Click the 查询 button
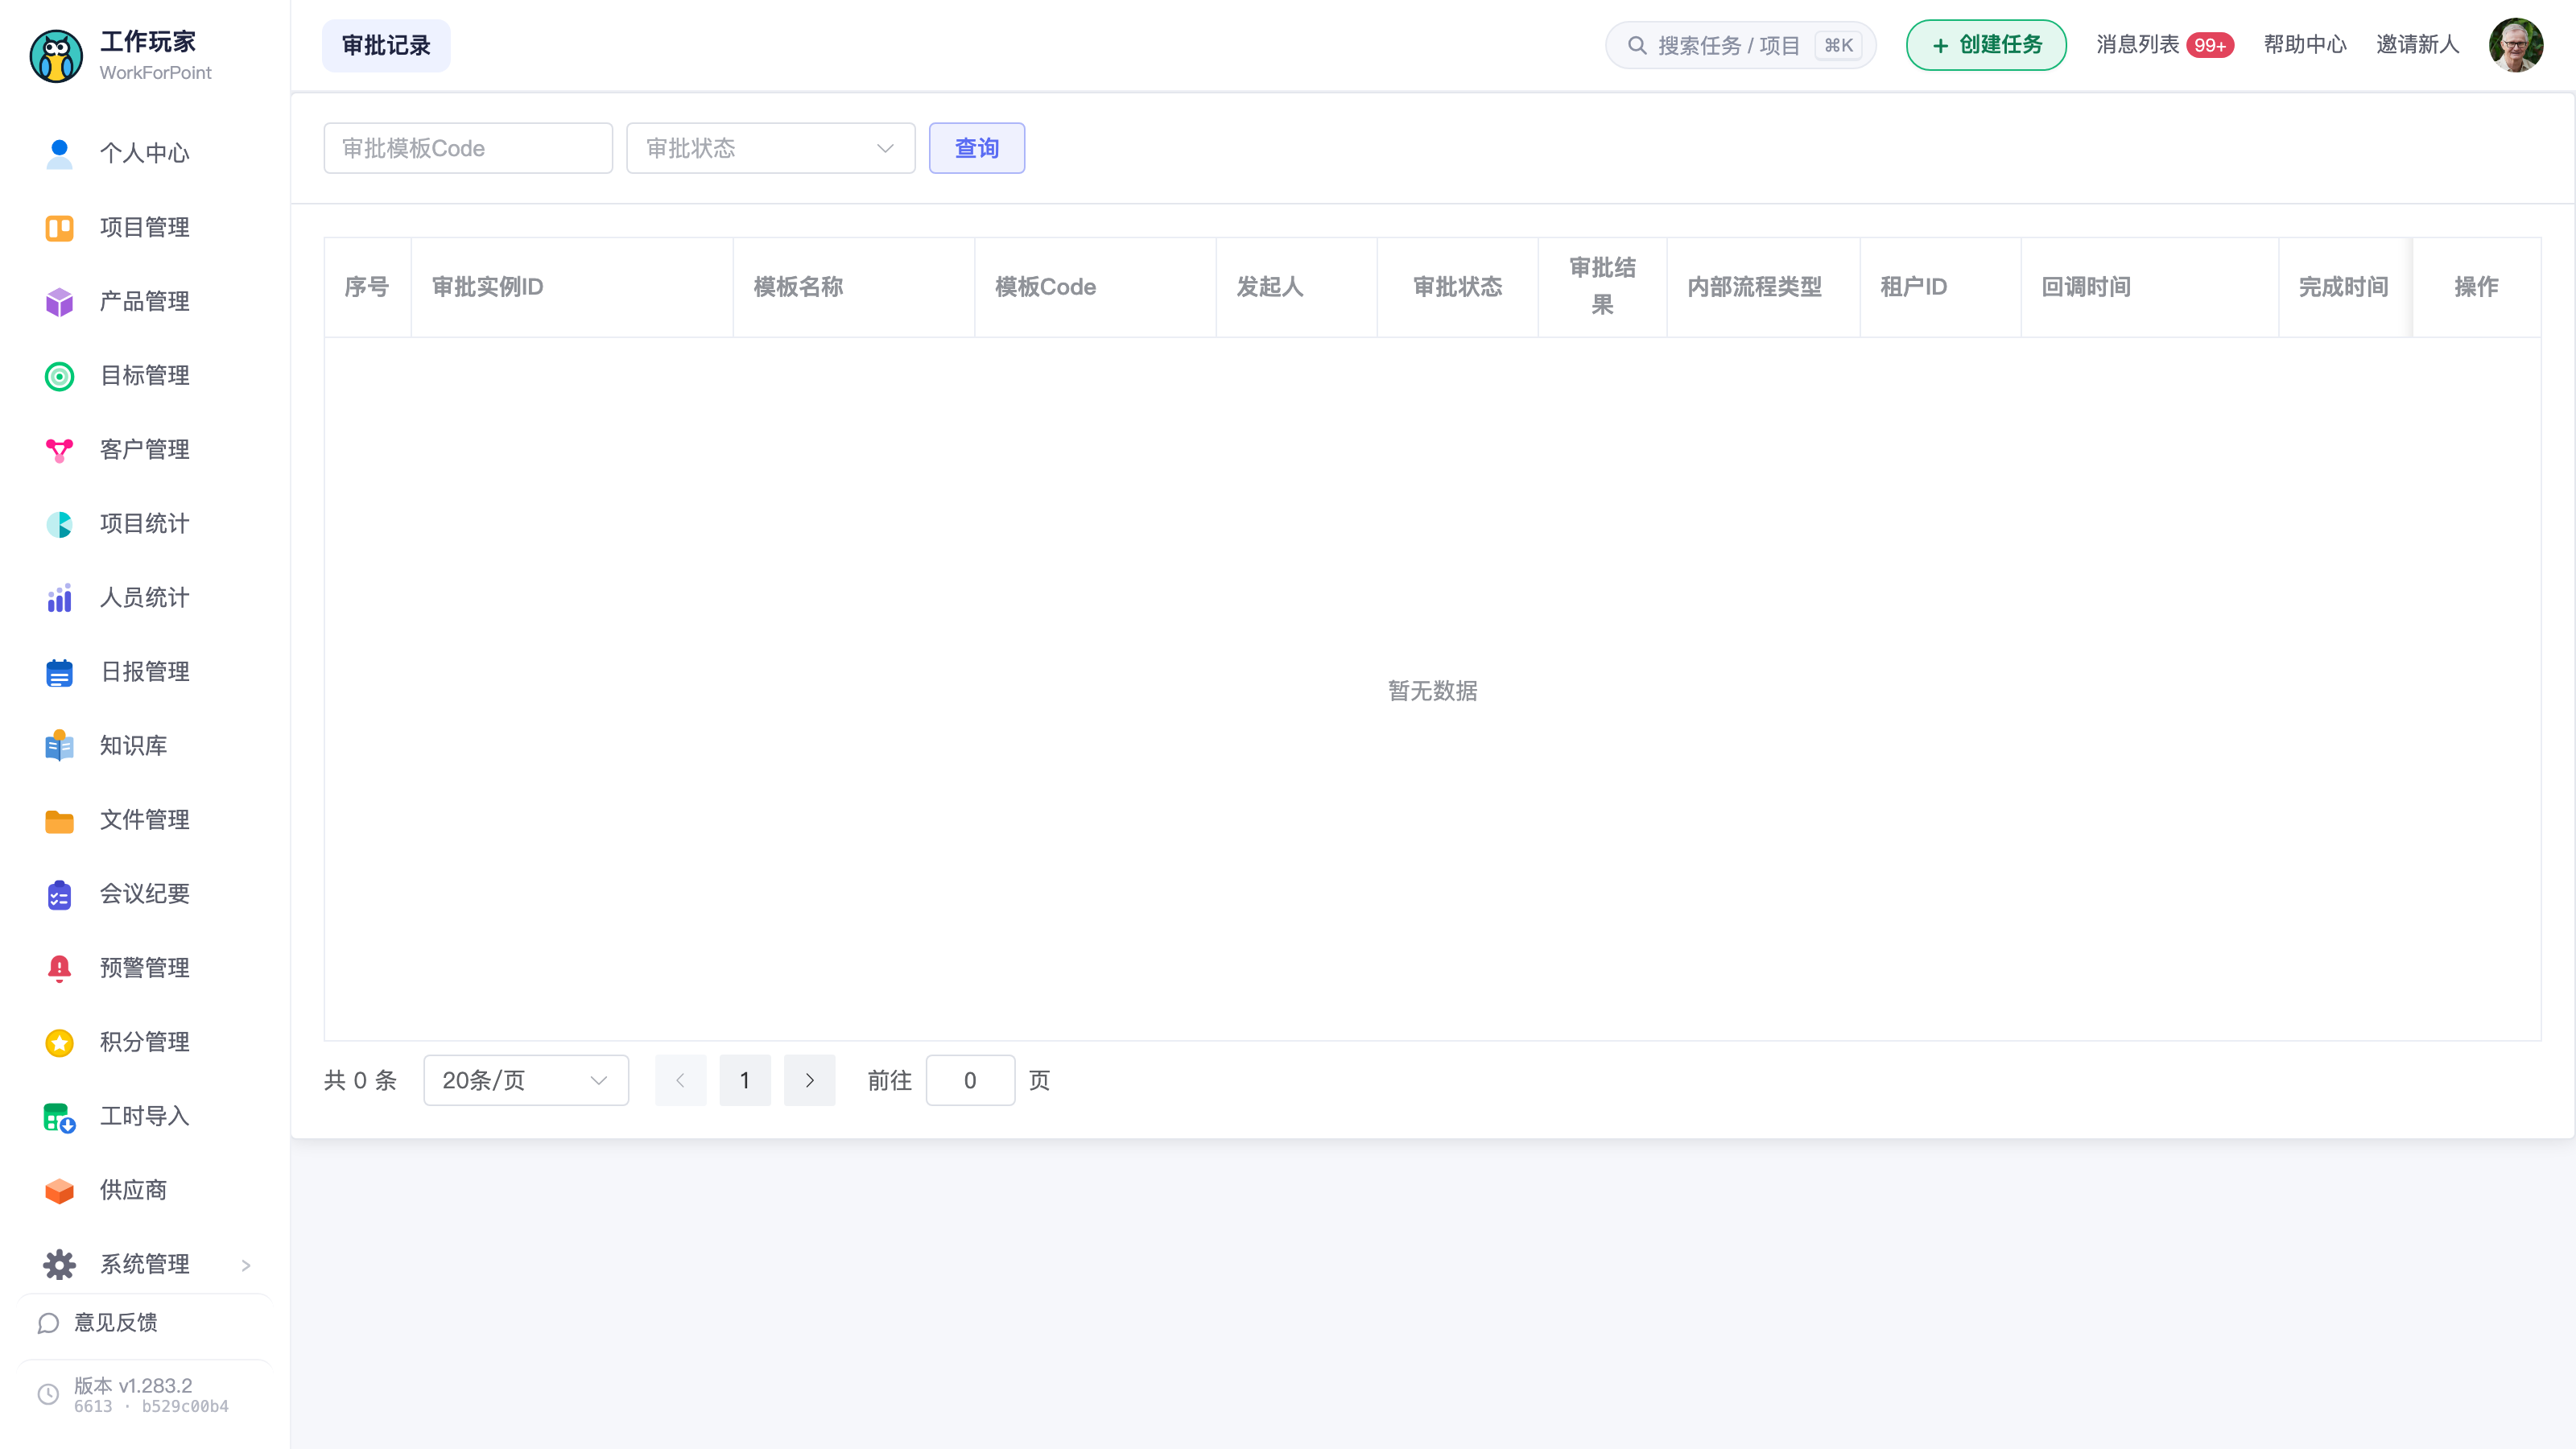Viewport: 2576px width, 1449px height. (976, 148)
